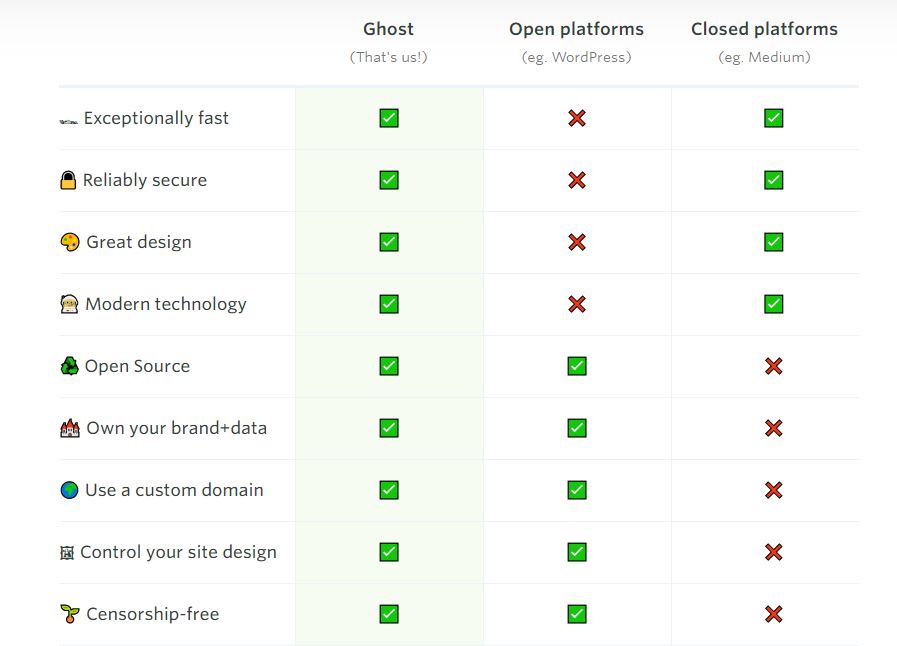Click the astronaut icon beside Modern technology

click(69, 304)
